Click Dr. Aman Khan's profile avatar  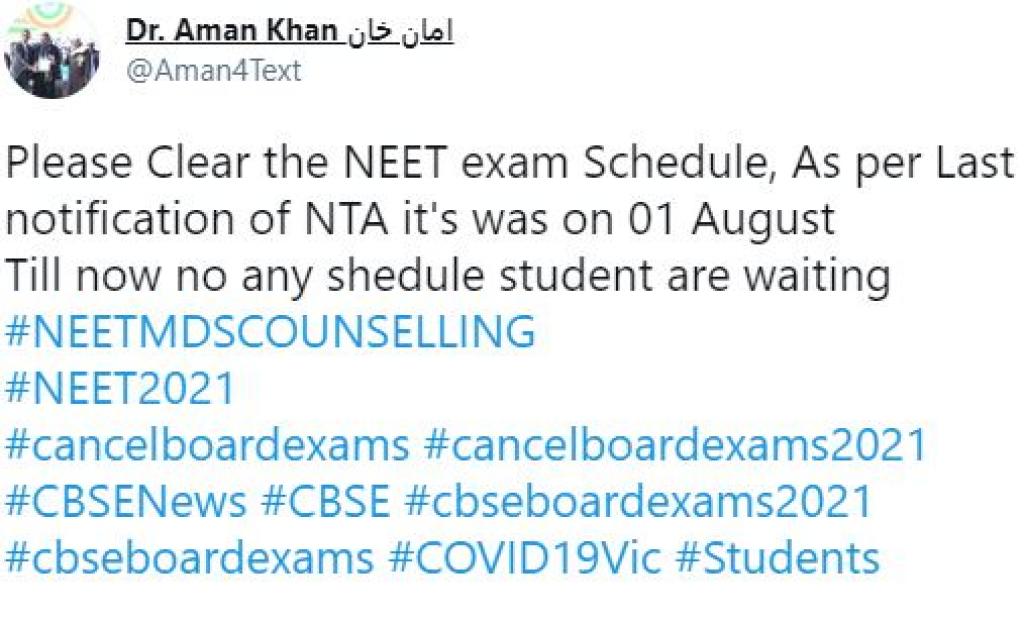[x=52, y=52]
